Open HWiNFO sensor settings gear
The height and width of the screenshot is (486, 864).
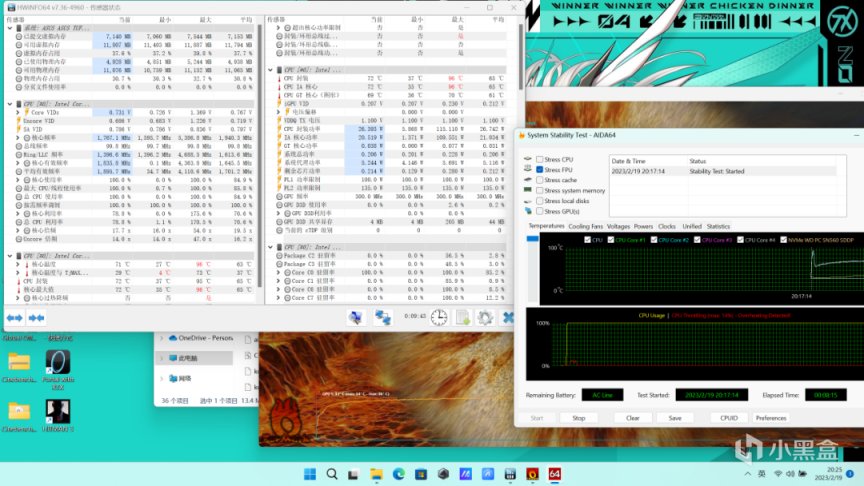(x=485, y=317)
